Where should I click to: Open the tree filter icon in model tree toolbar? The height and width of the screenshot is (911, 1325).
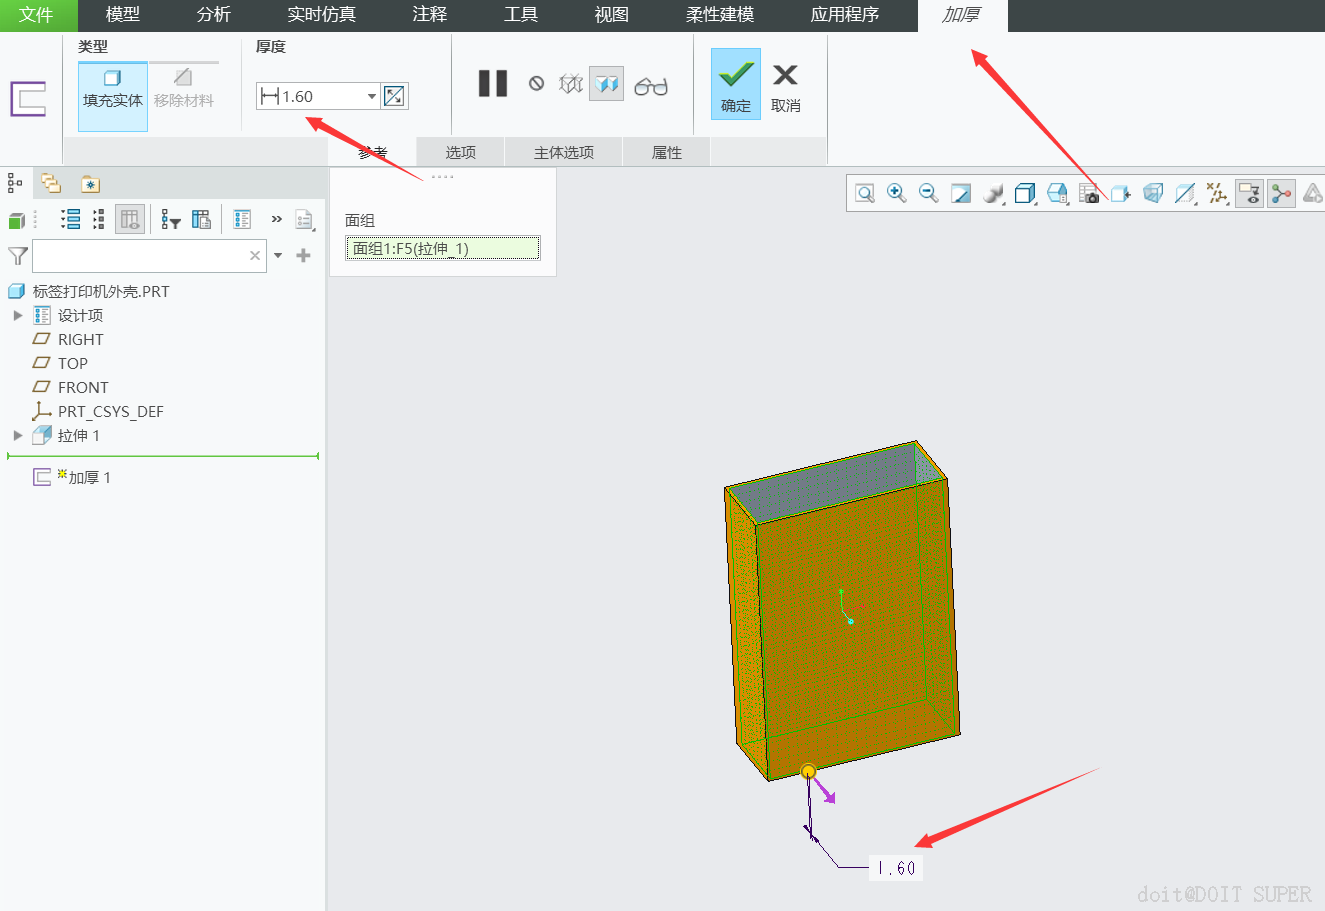(171, 220)
